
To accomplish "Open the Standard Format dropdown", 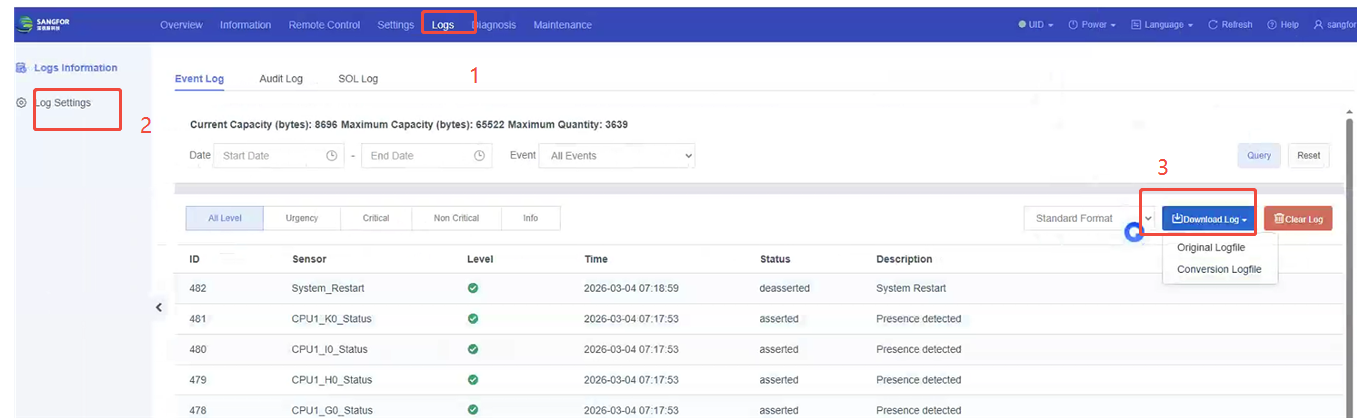I will tap(1088, 218).
